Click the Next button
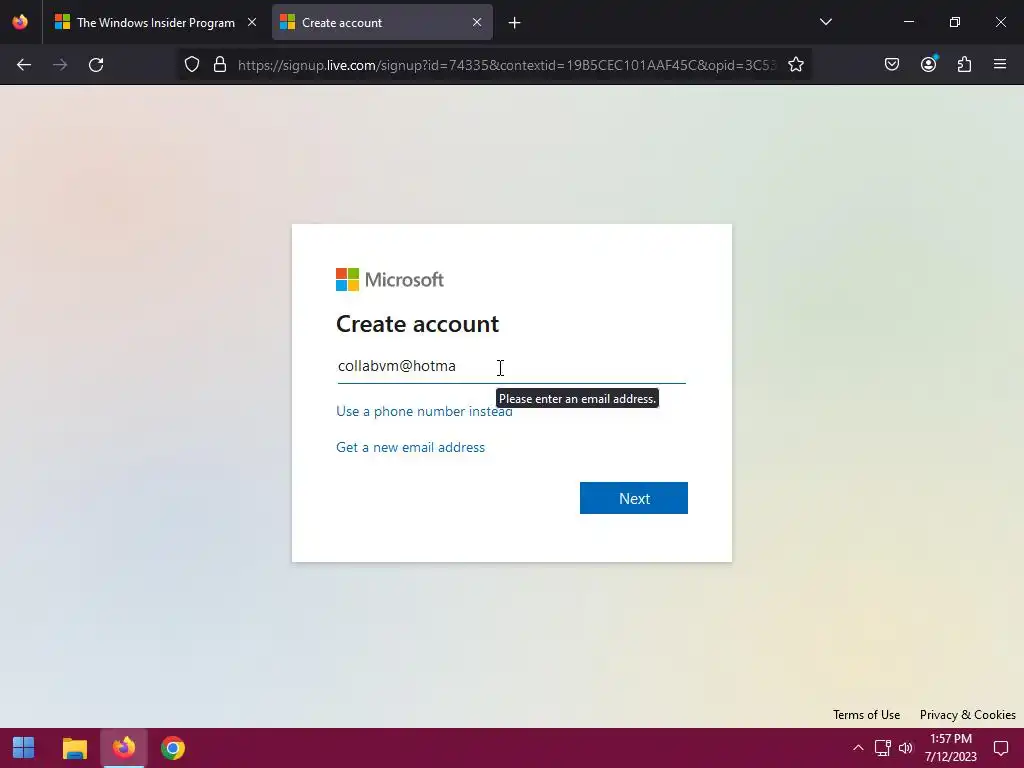1024x768 pixels. (633, 498)
